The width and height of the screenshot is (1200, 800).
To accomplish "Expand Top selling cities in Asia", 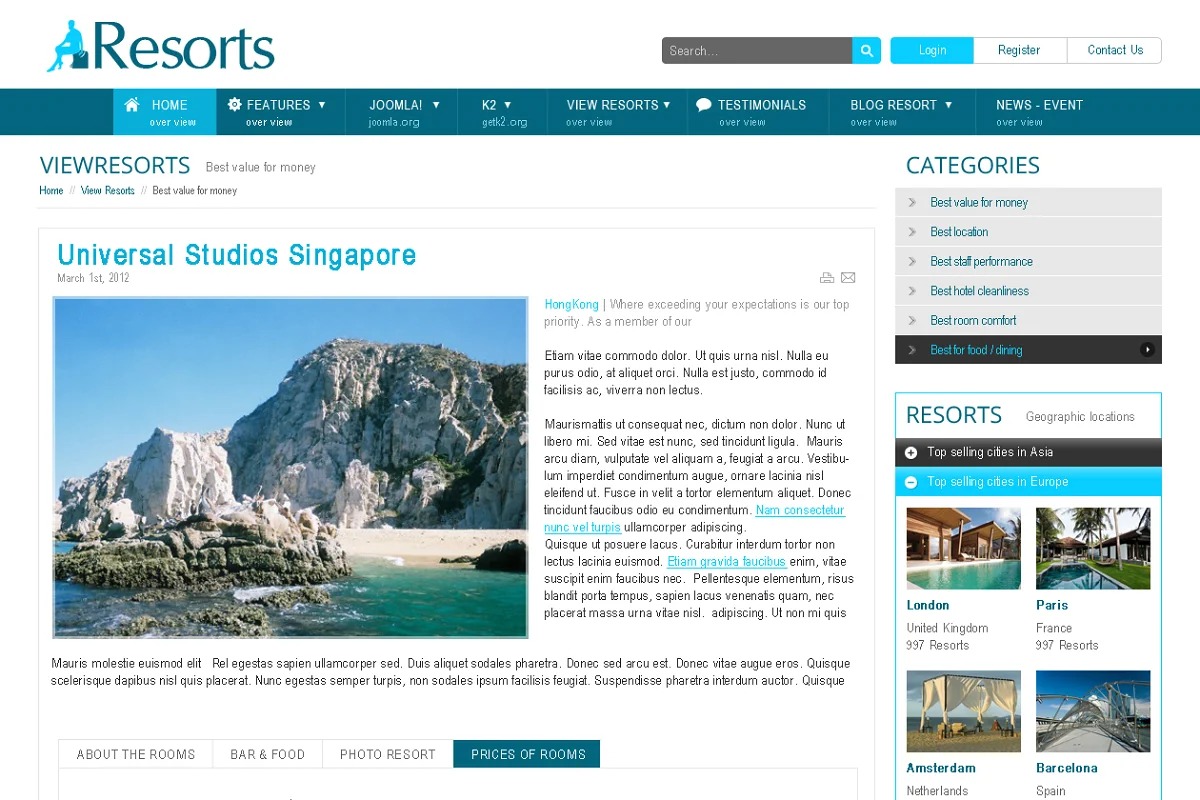I will [911, 453].
